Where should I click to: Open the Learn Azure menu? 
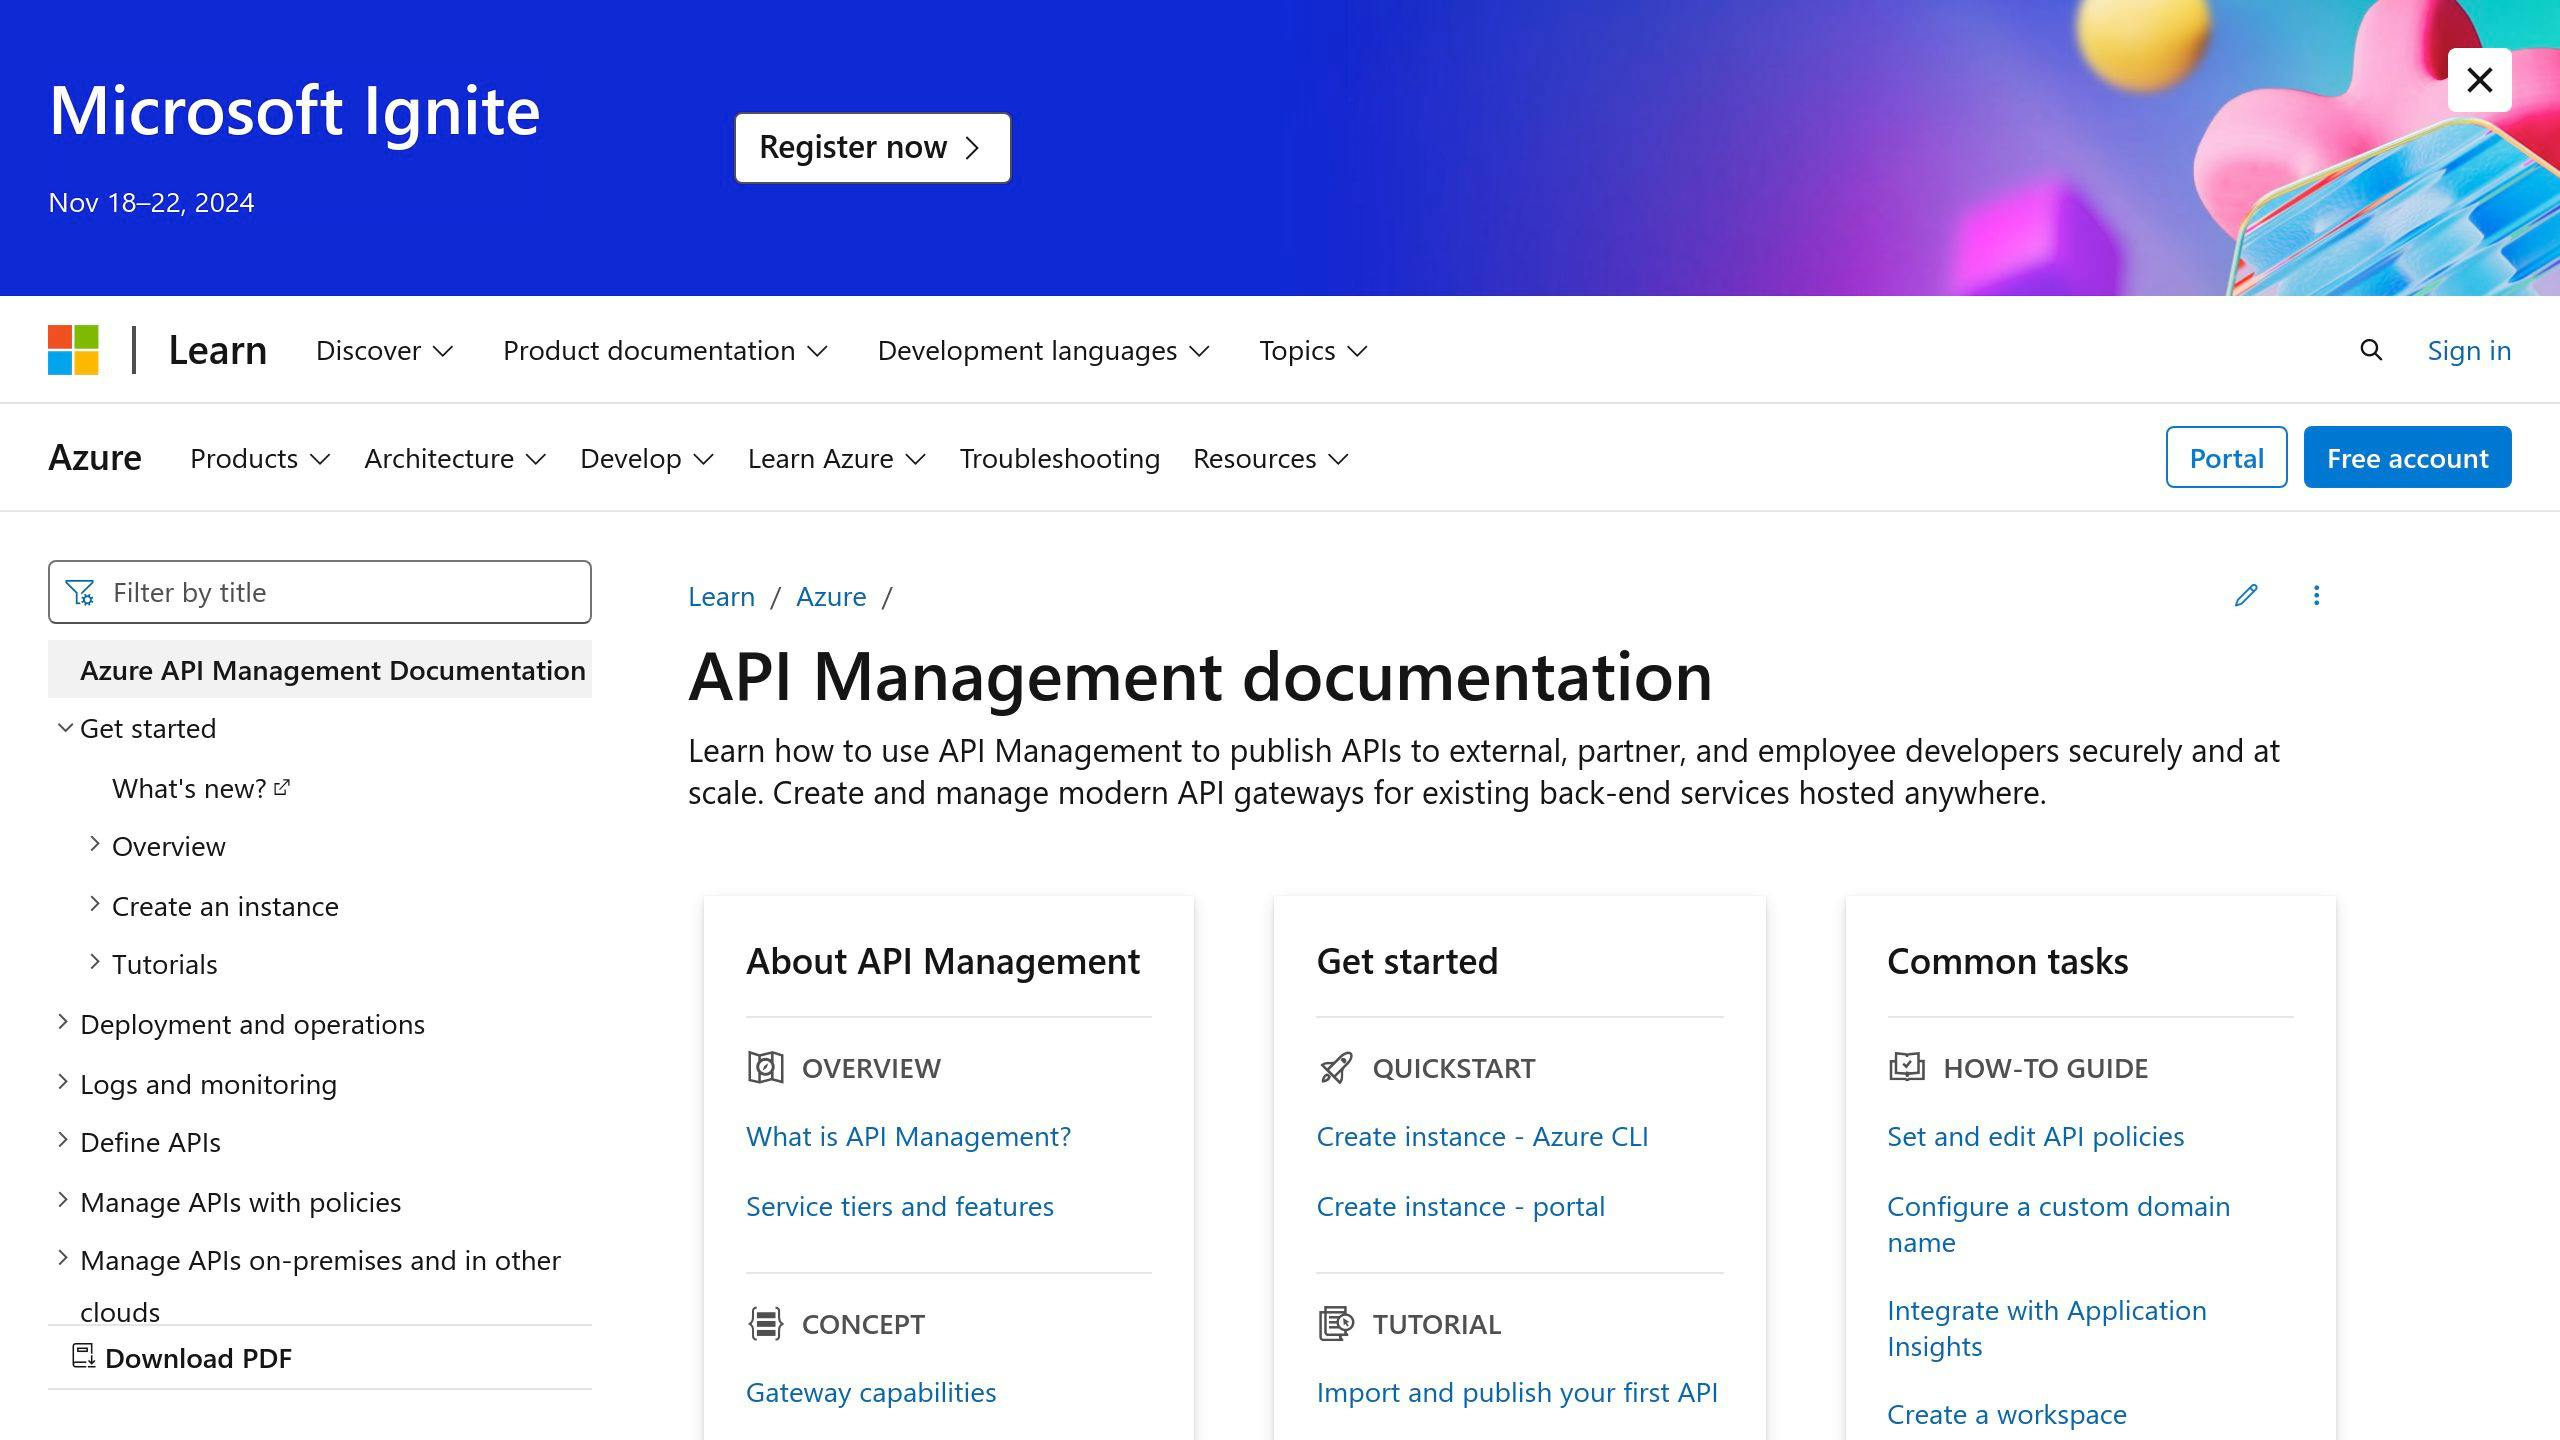[837, 458]
